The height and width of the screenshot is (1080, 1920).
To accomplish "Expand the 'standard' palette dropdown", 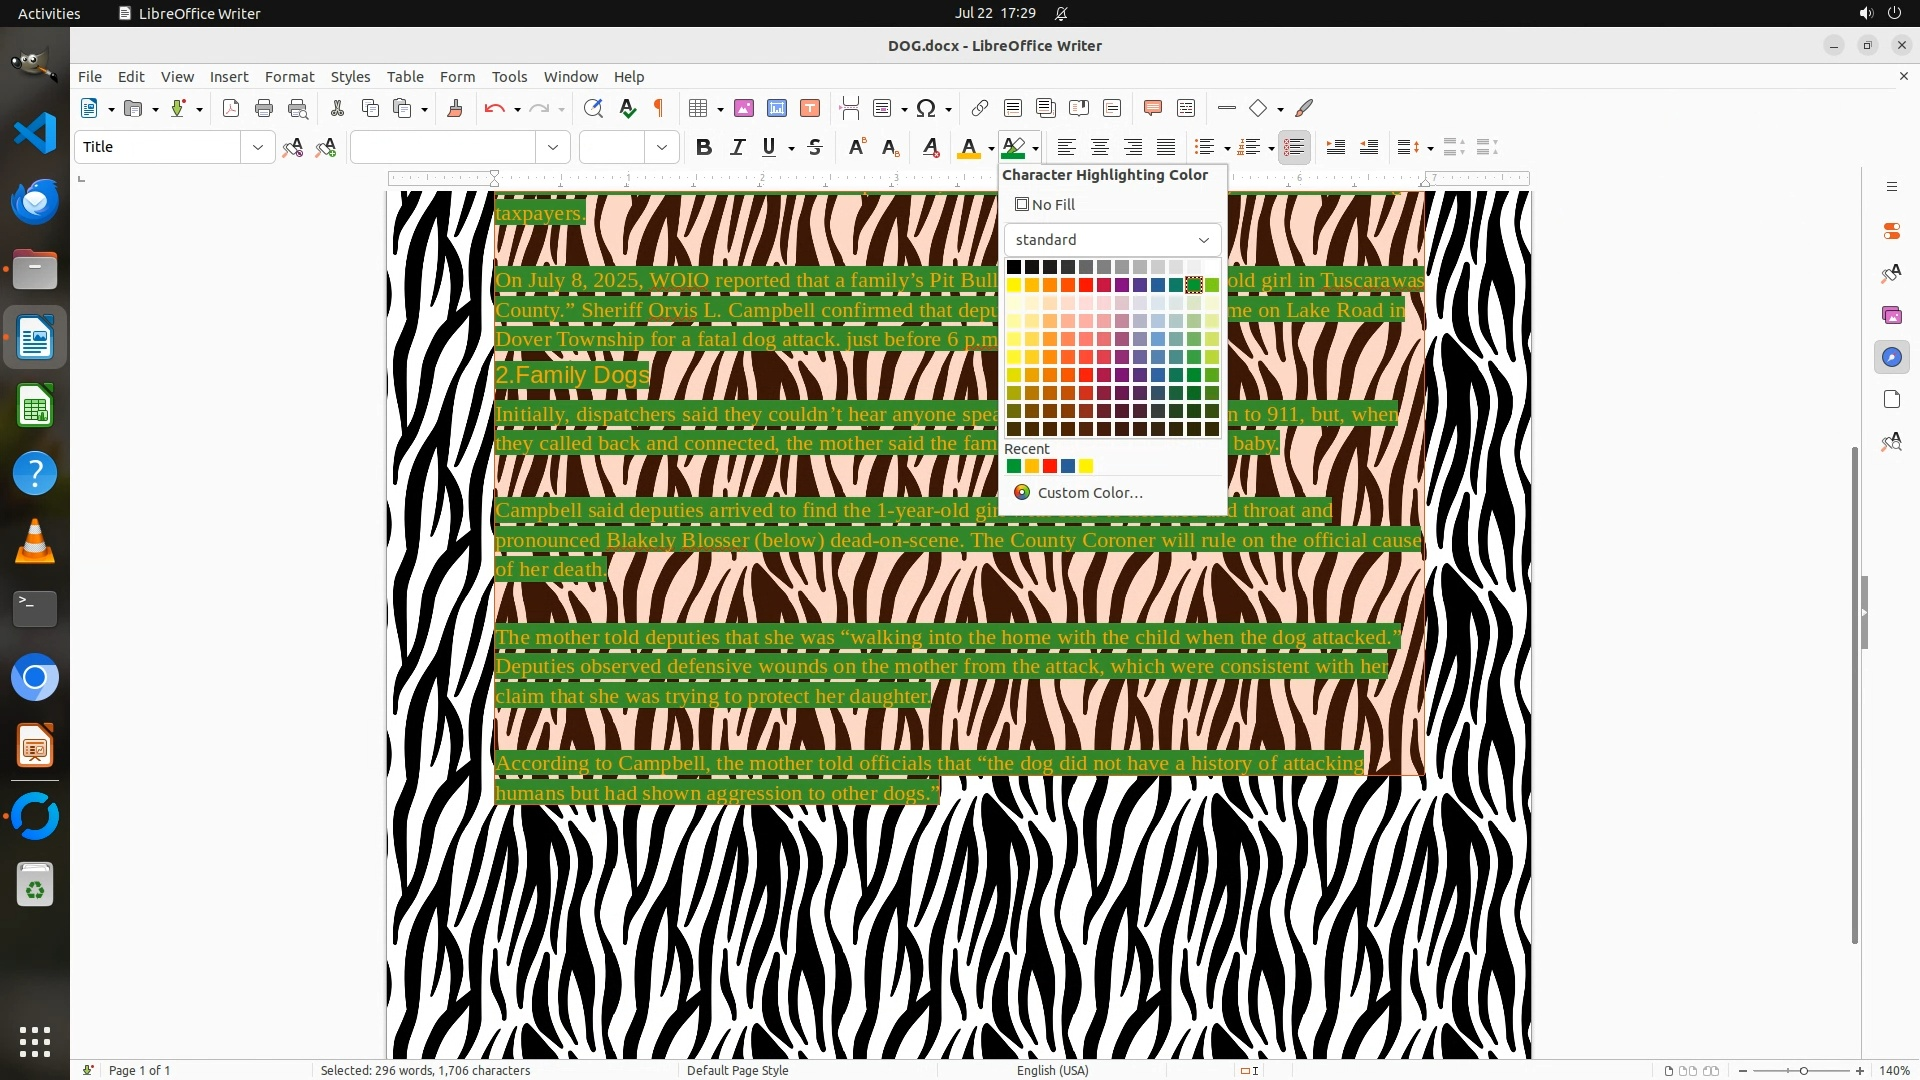I will point(1203,240).
